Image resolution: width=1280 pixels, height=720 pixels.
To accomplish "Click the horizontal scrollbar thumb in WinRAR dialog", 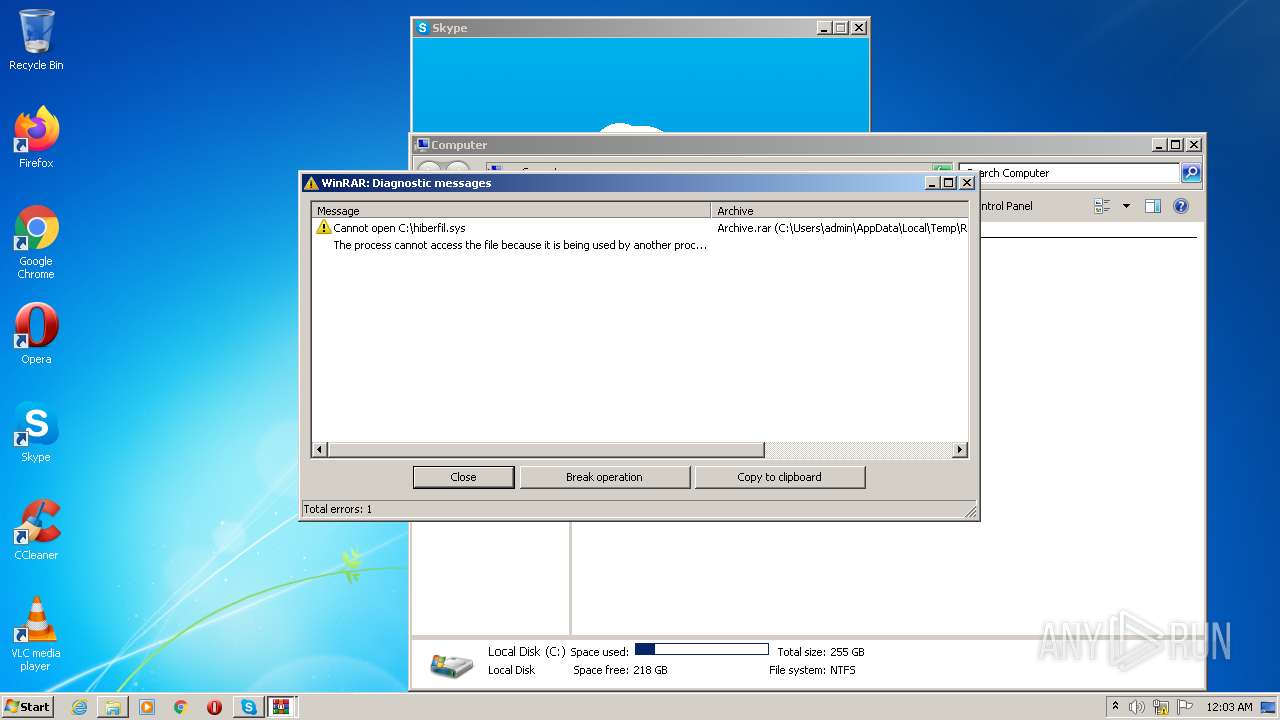I will (x=545, y=450).
